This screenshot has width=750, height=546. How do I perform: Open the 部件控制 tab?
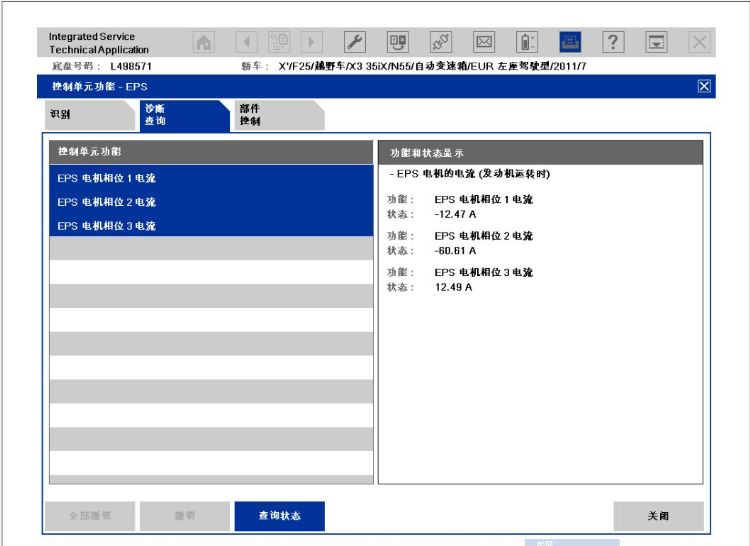click(x=280, y=115)
